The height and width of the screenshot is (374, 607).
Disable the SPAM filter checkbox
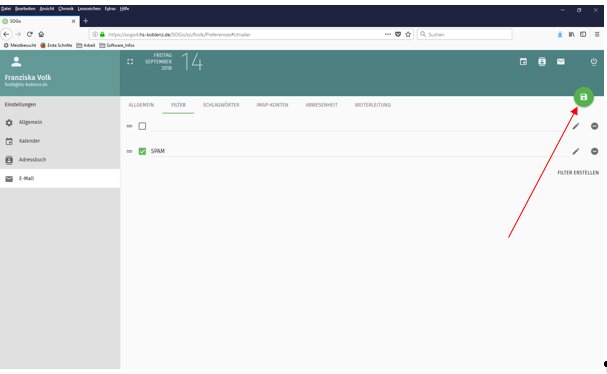point(142,151)
